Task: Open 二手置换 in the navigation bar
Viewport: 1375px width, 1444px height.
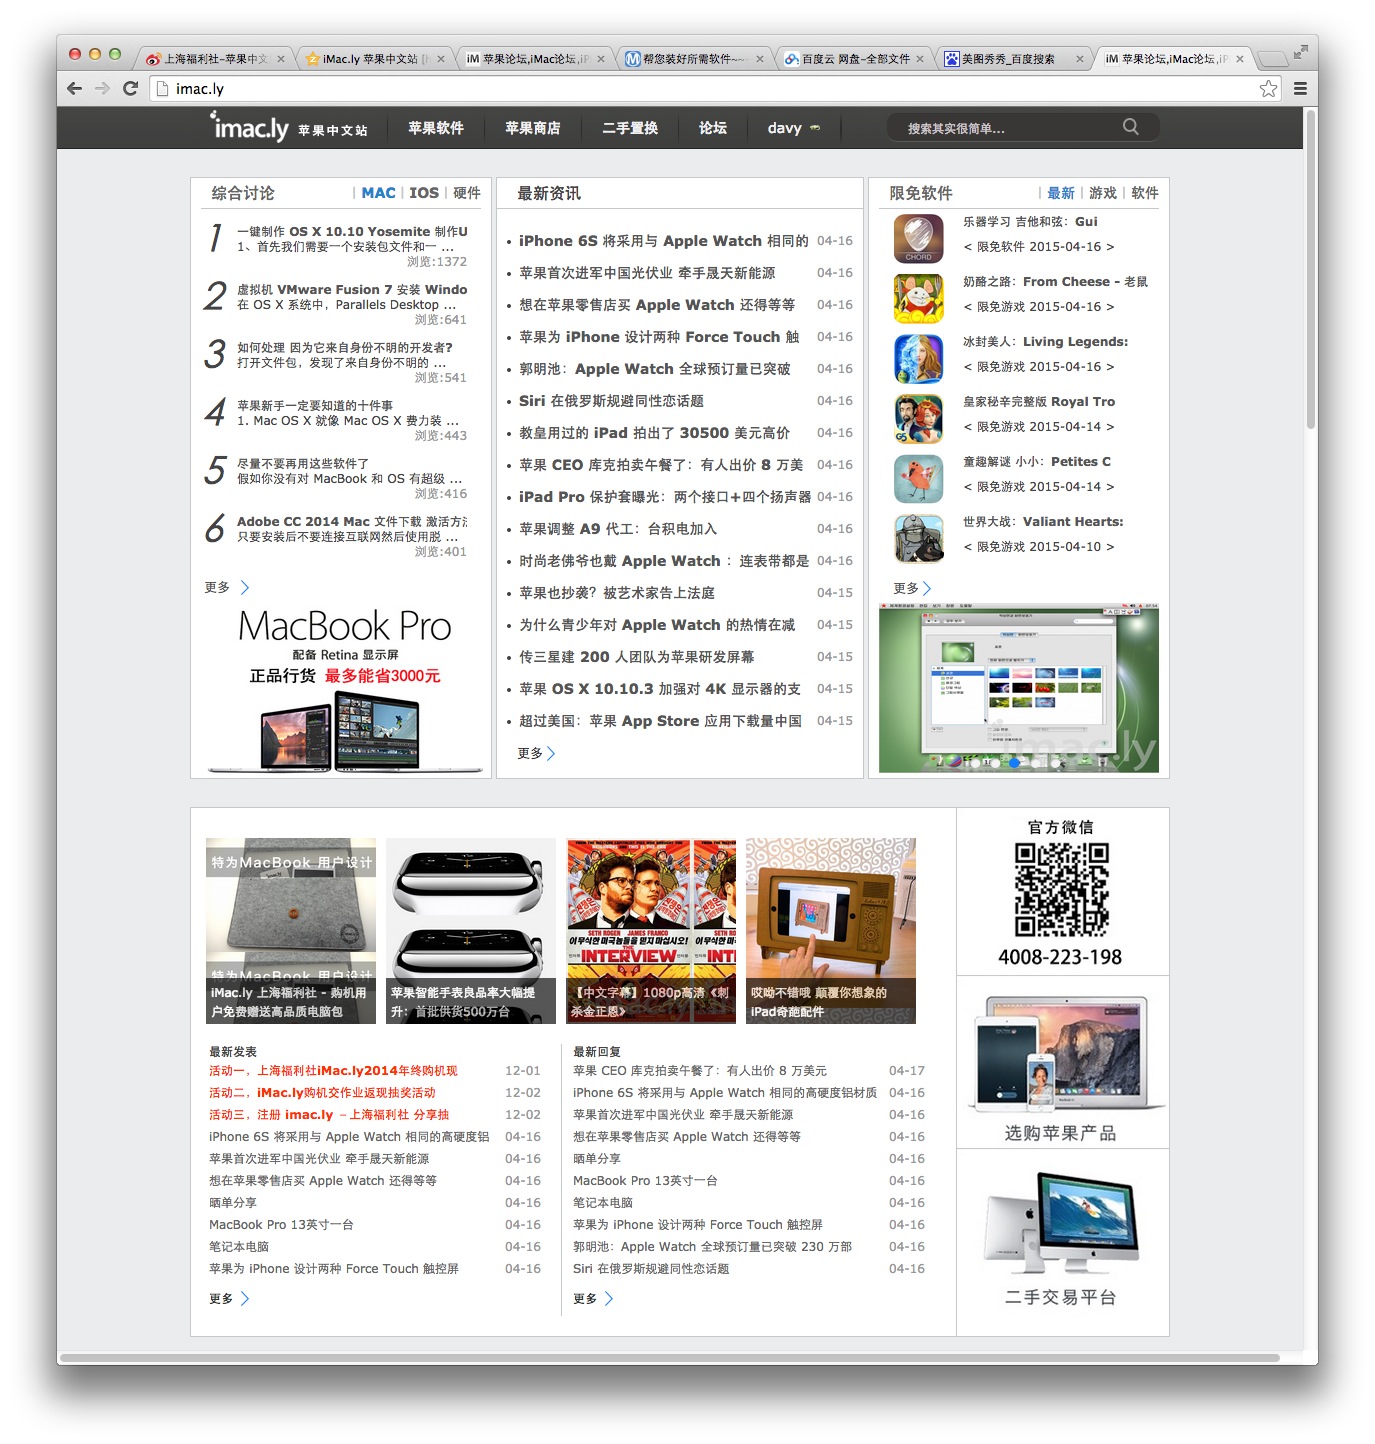Action: pyautogui.click(x=630, y=128)
